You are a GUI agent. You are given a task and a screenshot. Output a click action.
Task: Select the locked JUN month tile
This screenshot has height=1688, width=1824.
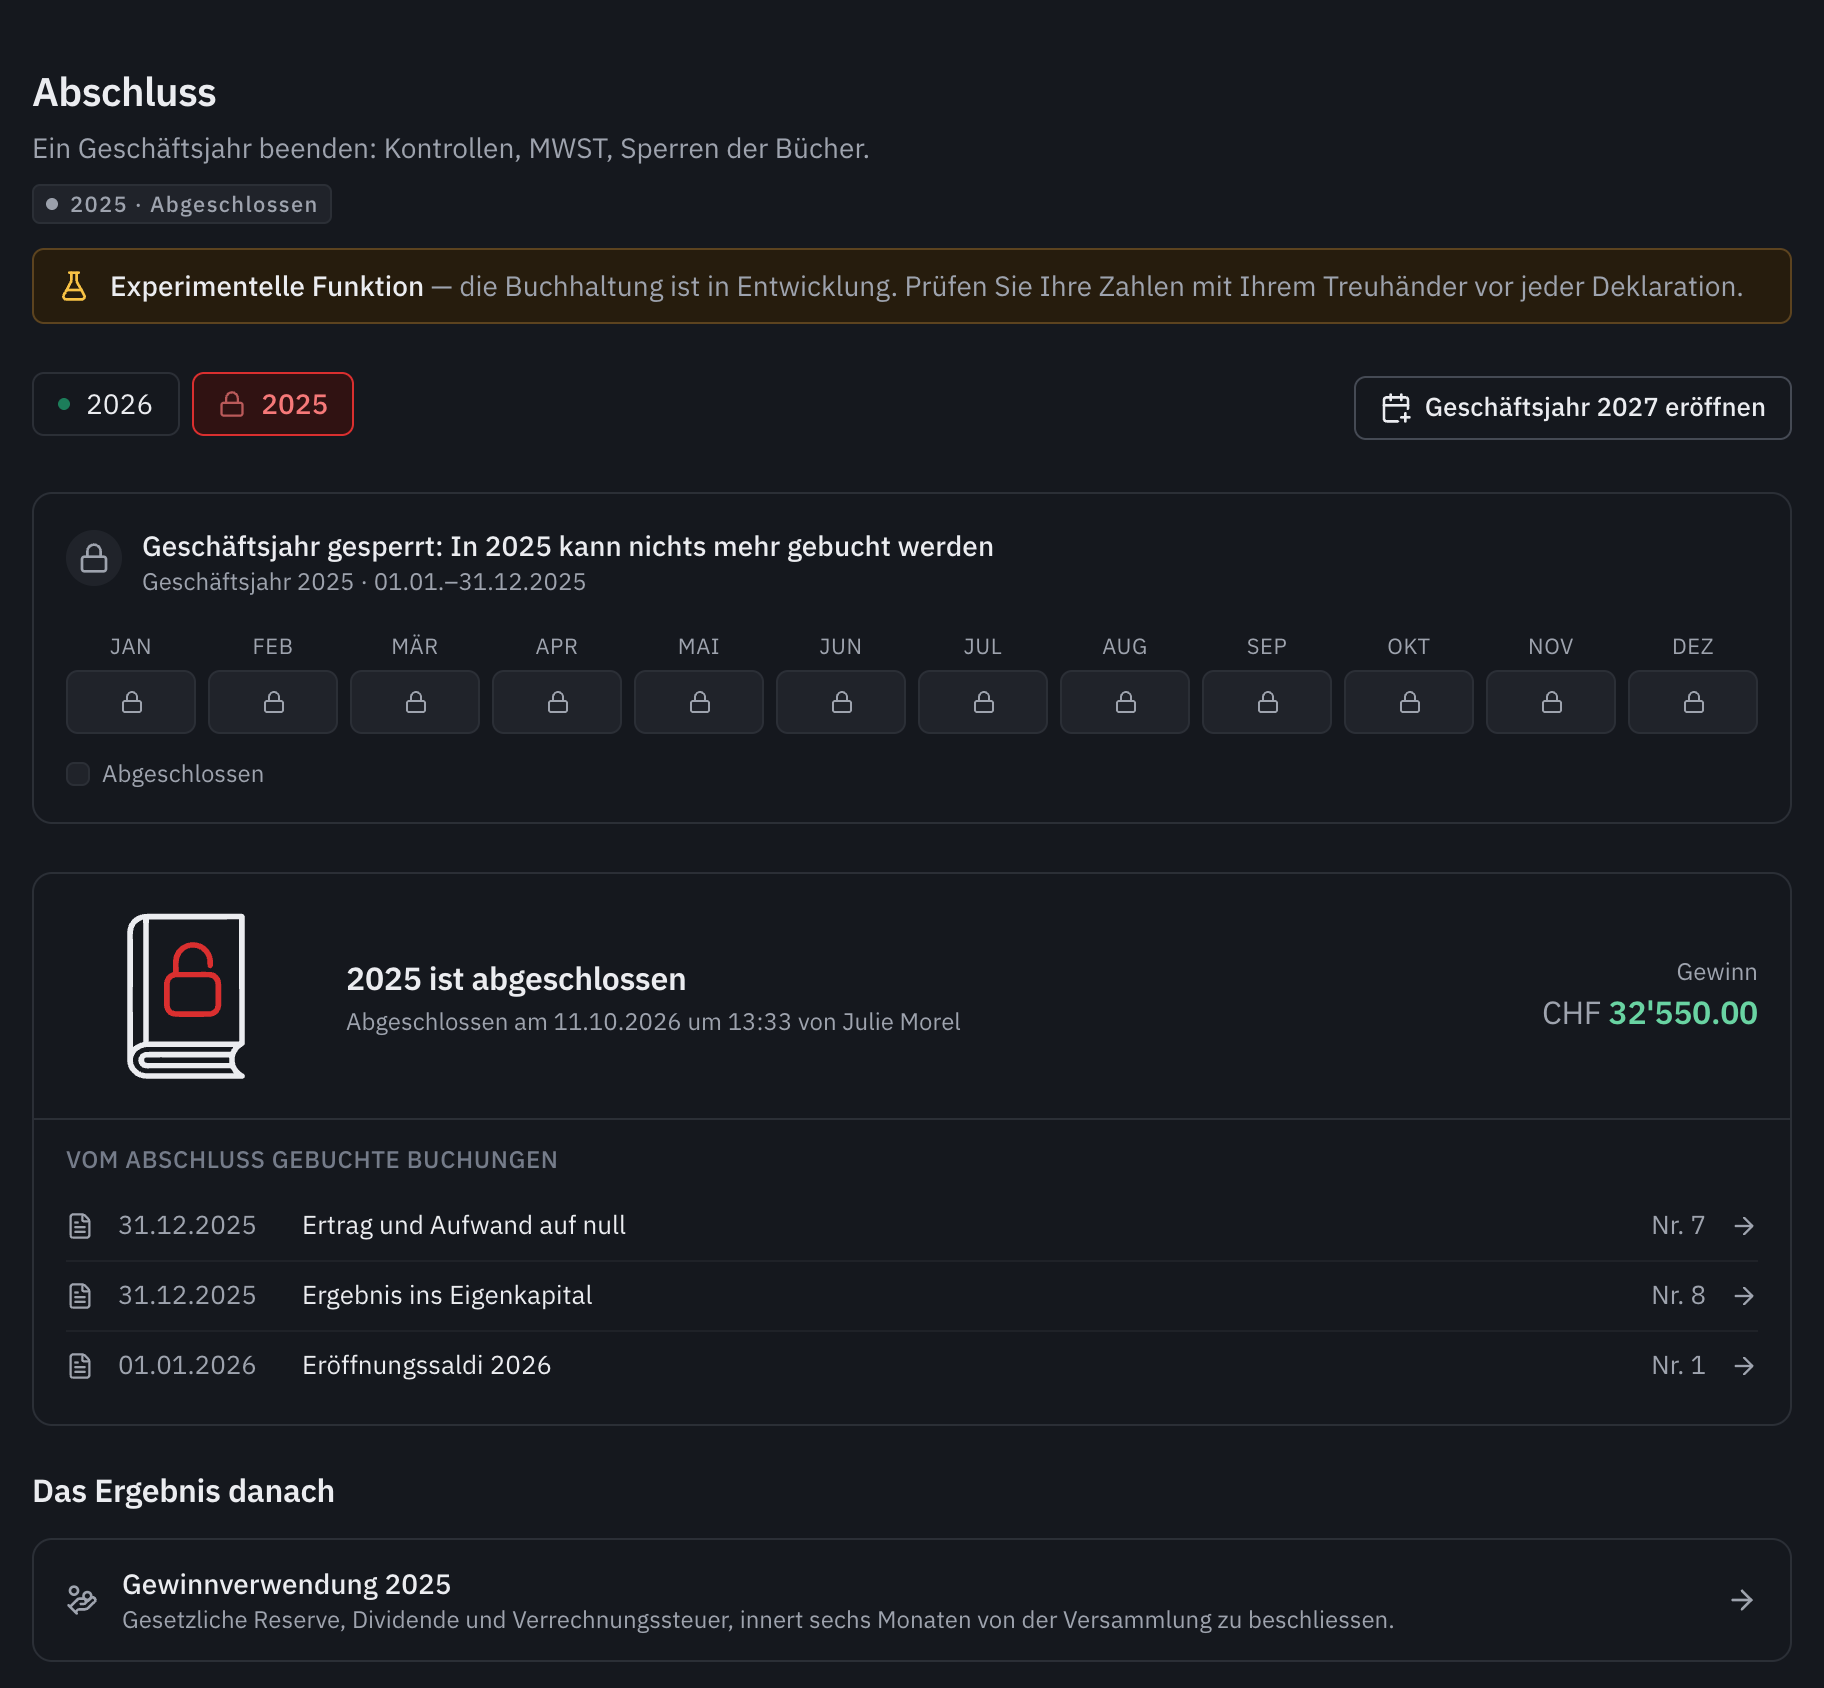(x=841, y=702)
